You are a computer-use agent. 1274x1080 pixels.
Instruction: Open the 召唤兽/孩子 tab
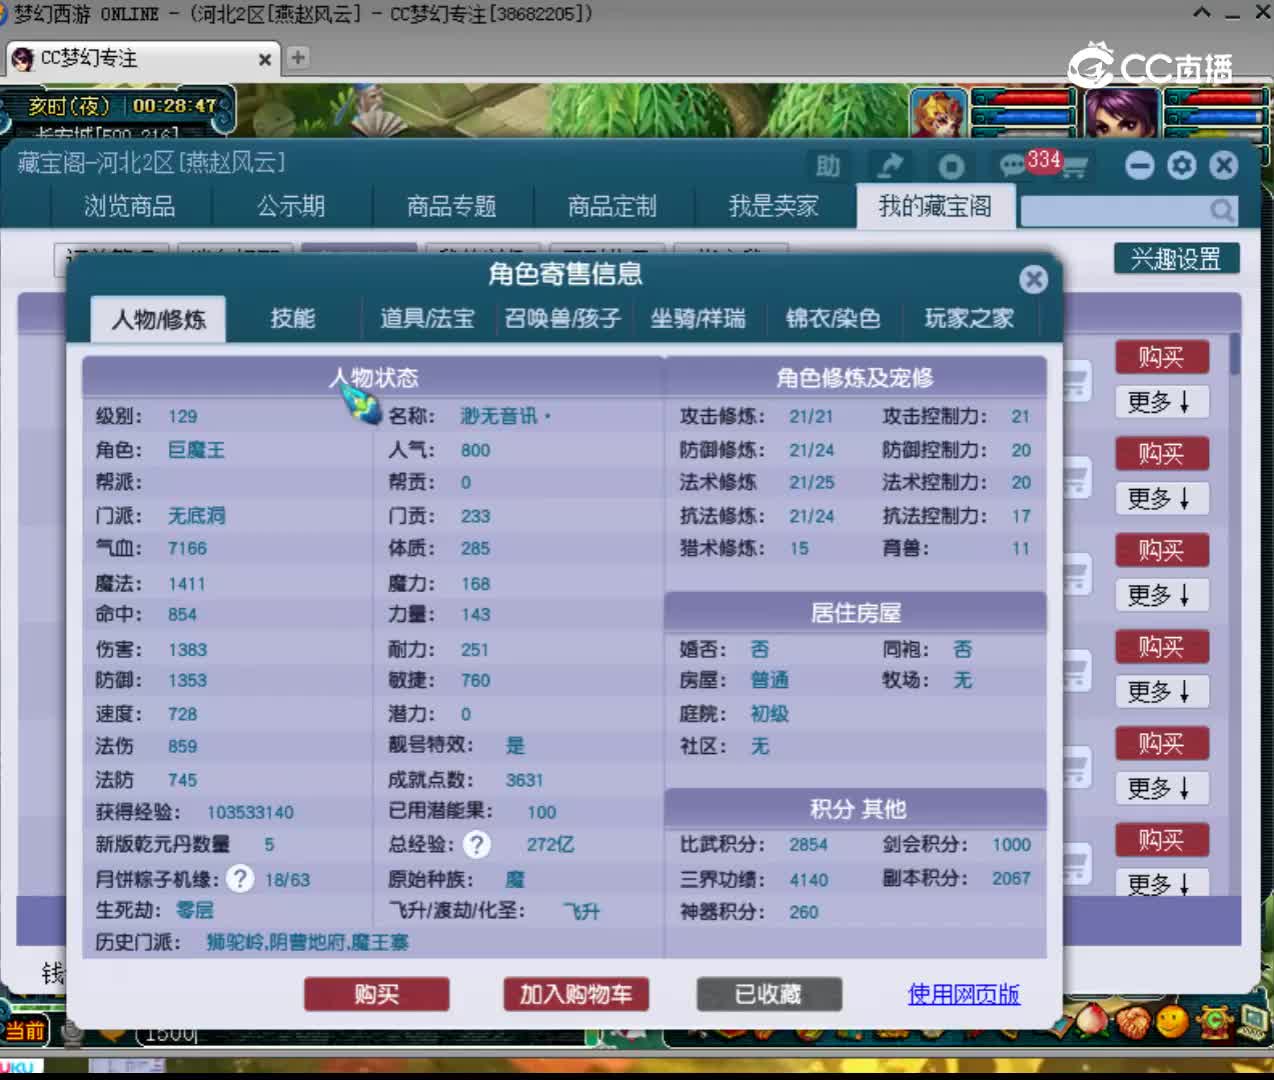point(563,318)
